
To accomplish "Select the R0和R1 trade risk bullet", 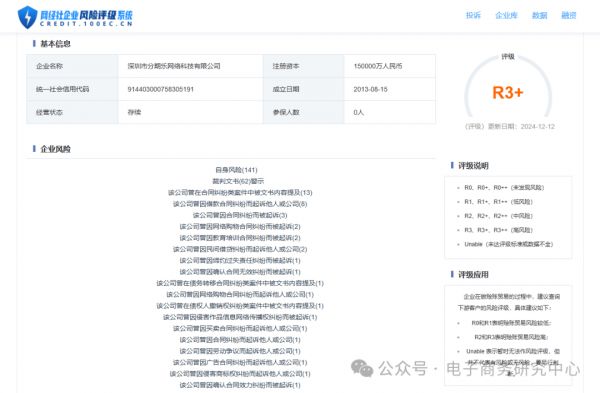I will coord(511,323).
